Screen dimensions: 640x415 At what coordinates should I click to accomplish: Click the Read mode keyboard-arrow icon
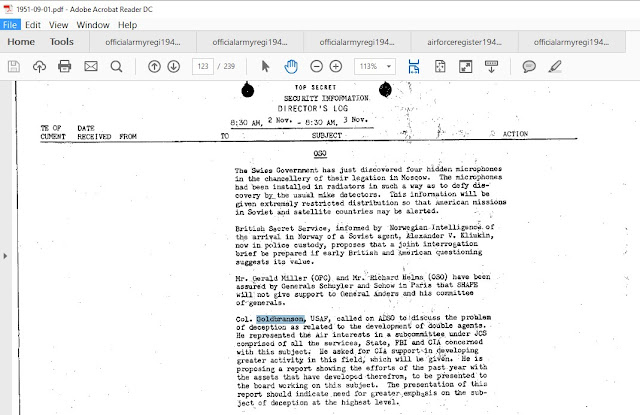(x=491, y=66)
